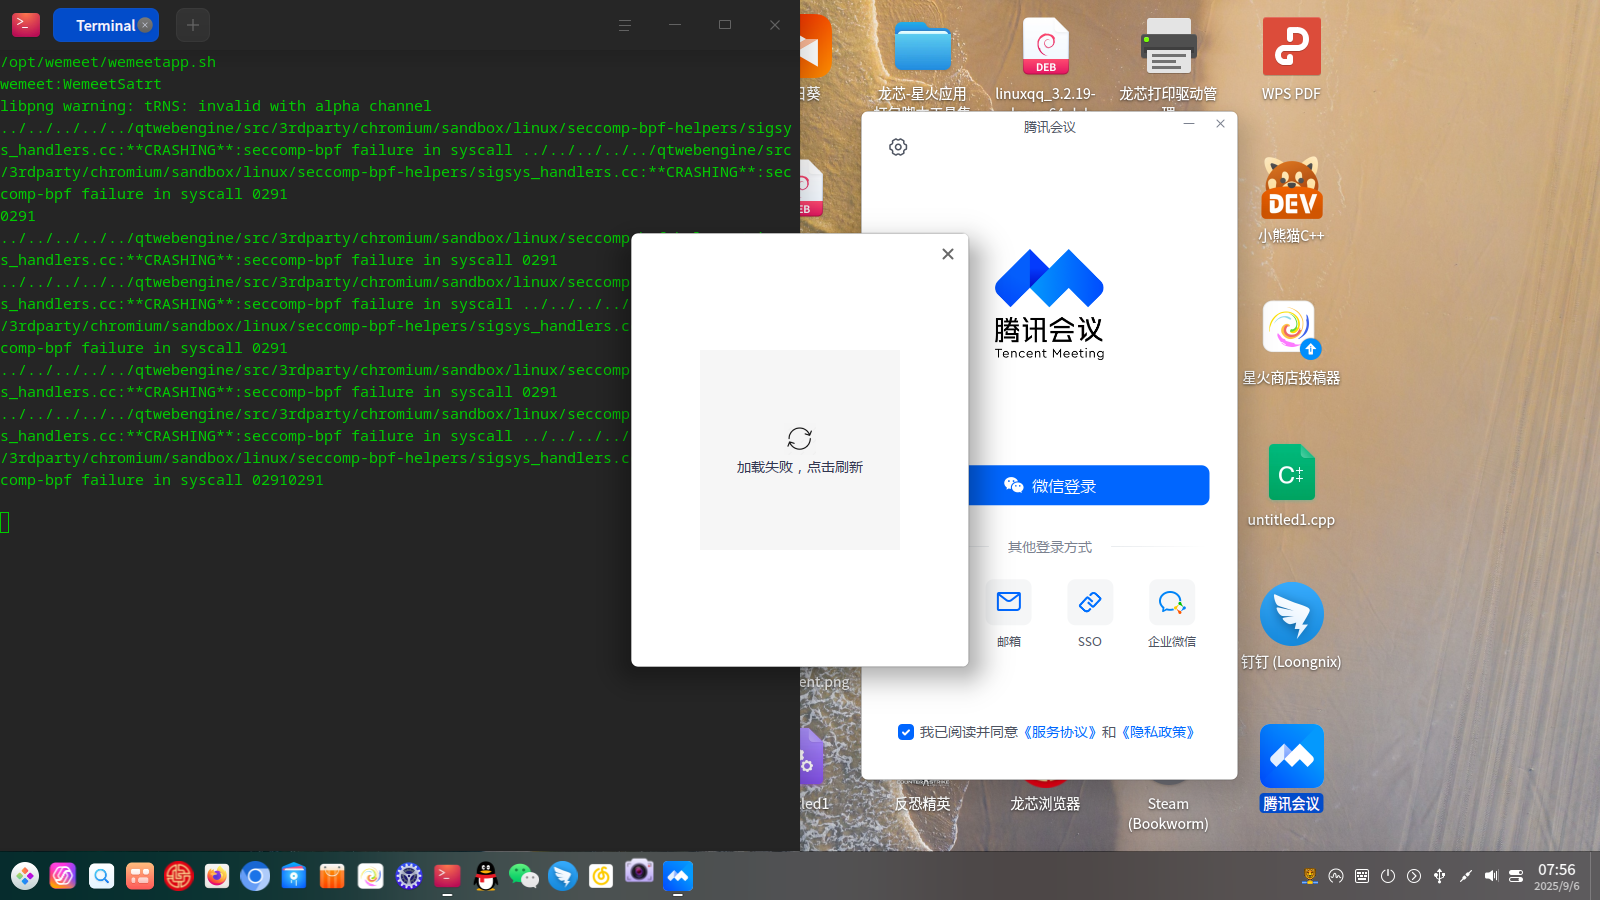Select untitled1.cpp file on desktop

coord(1291,484)
